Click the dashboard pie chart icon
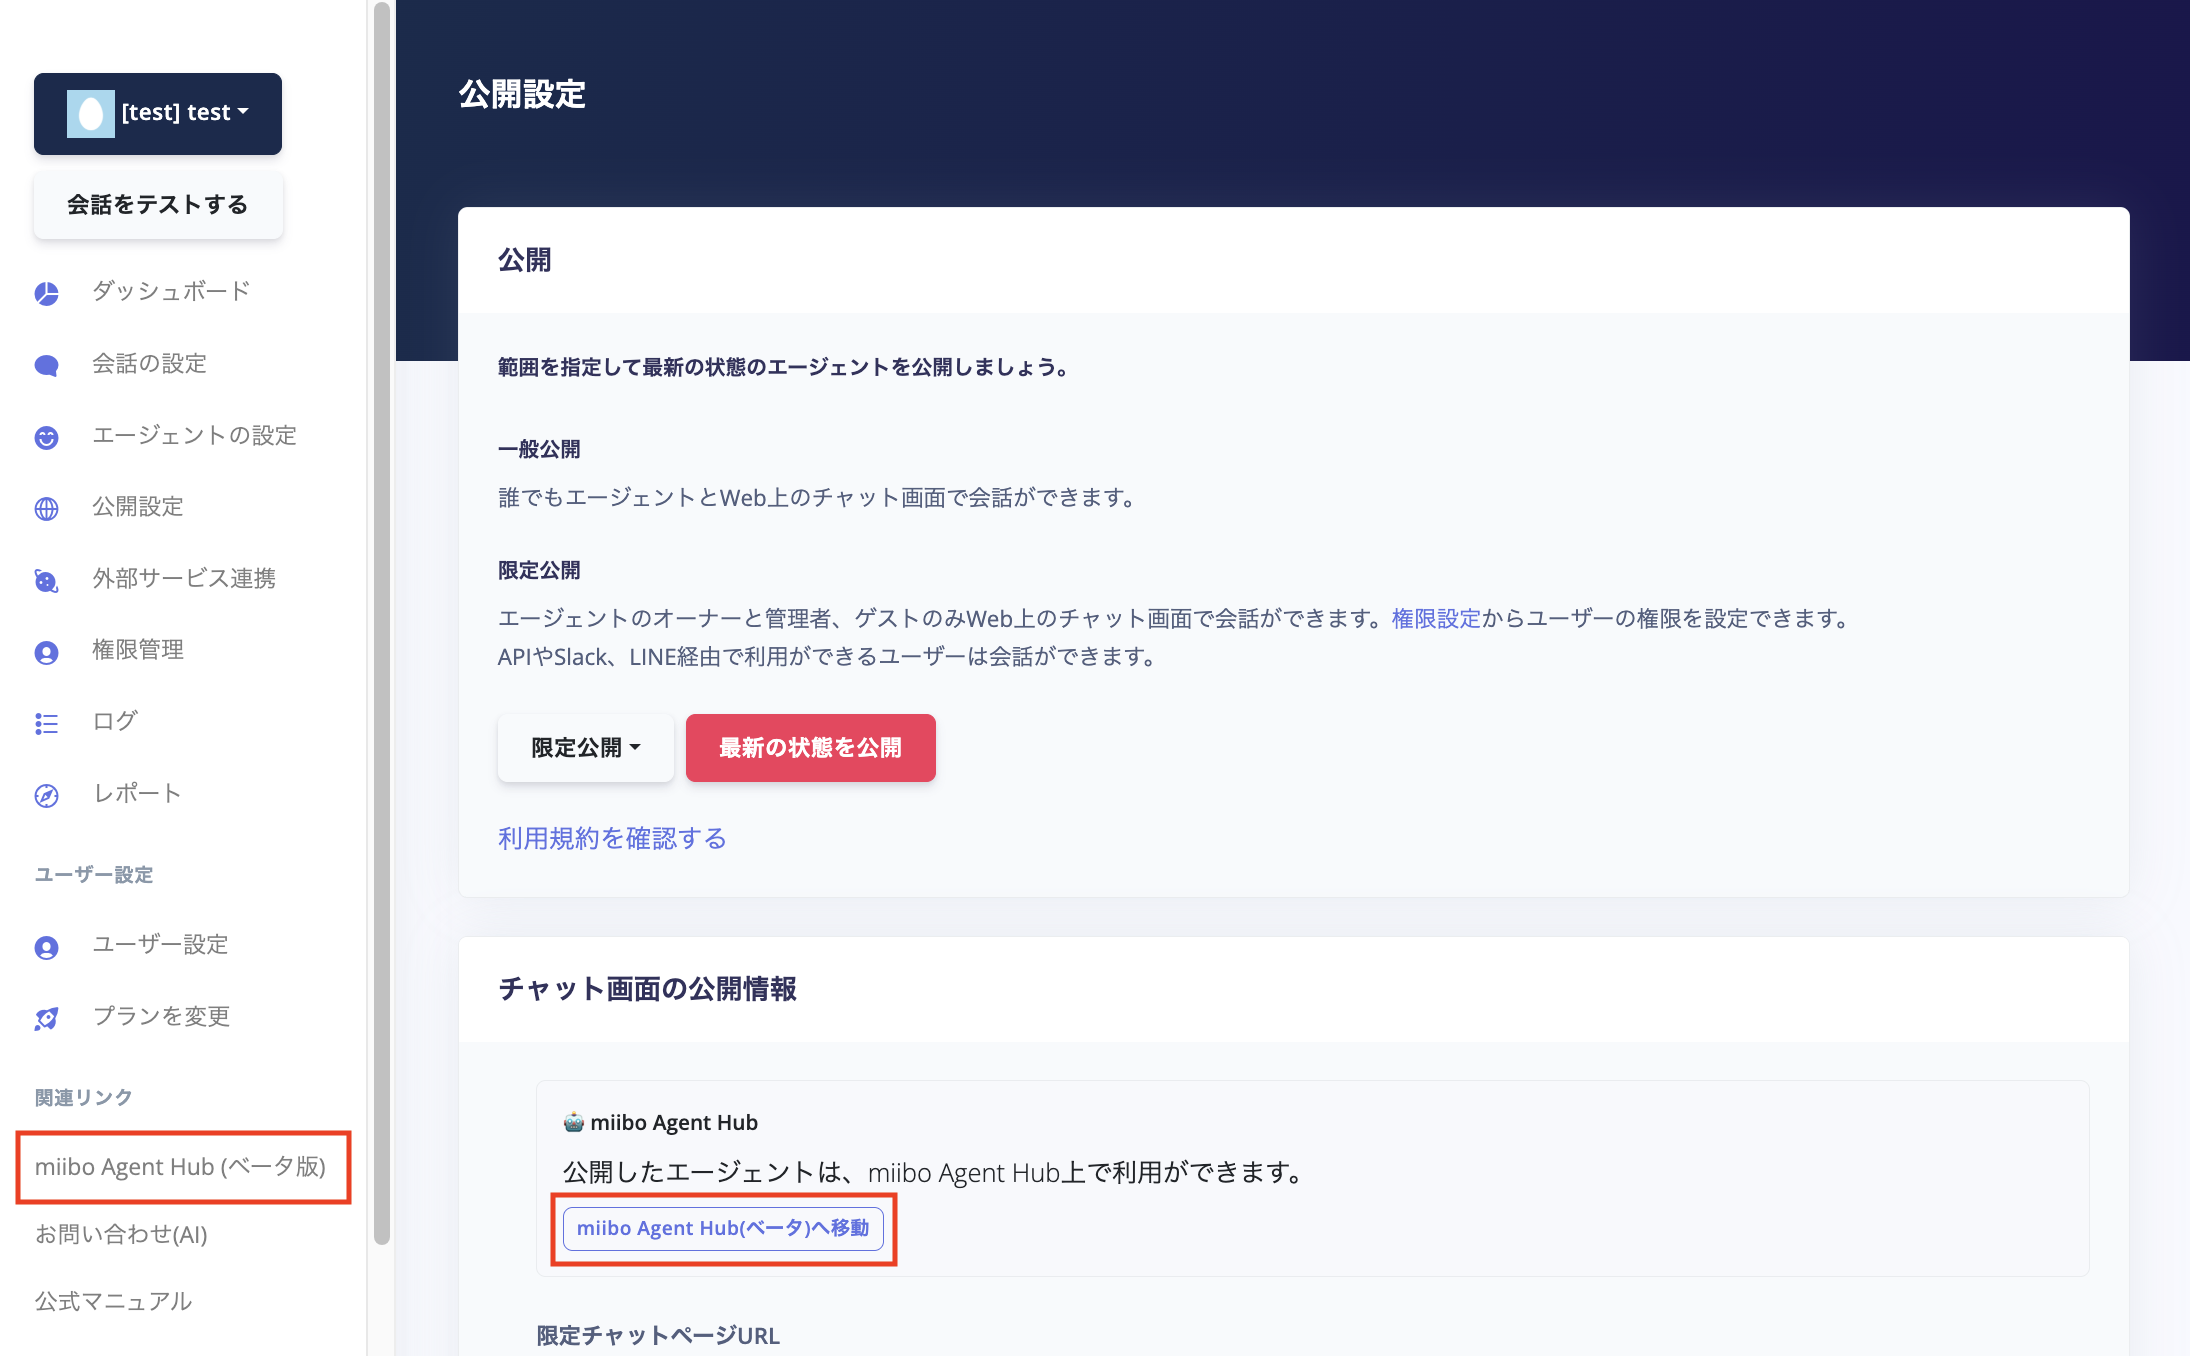The width and height of the screenshot is (2190, 1356). [x=47, y=293]
